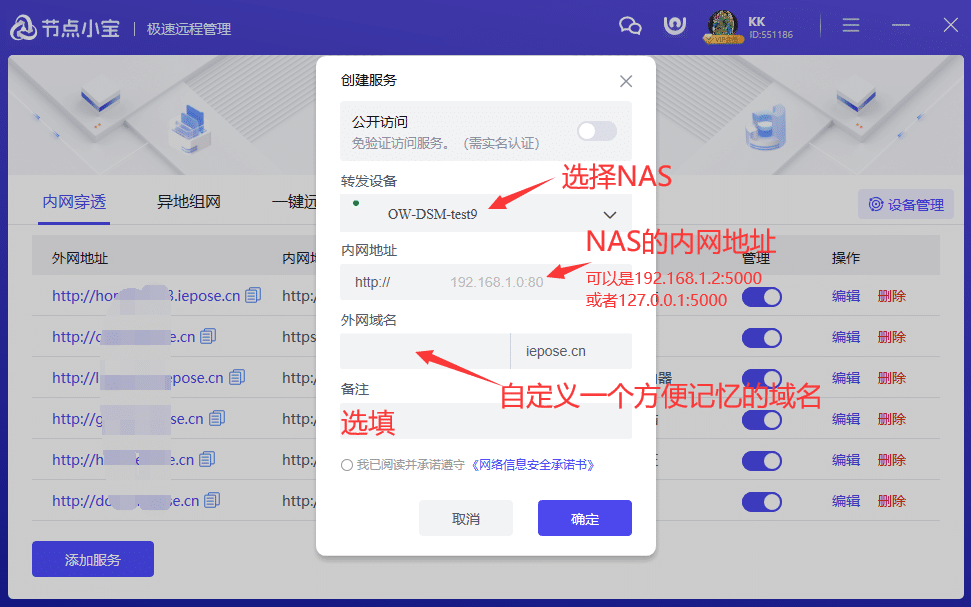
Task: Disable the first service's management toggle
Action: tap(762, 297)
